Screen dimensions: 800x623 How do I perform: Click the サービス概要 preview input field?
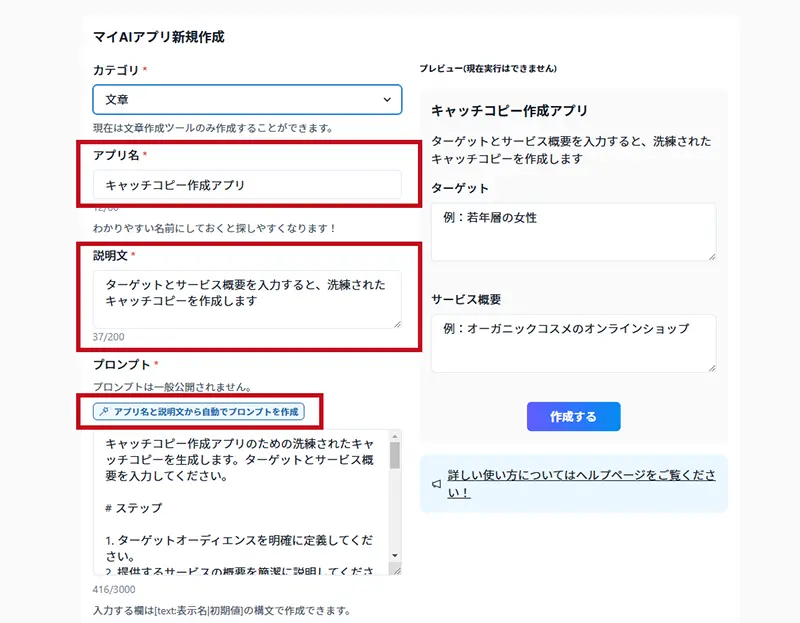click(573, 343)
